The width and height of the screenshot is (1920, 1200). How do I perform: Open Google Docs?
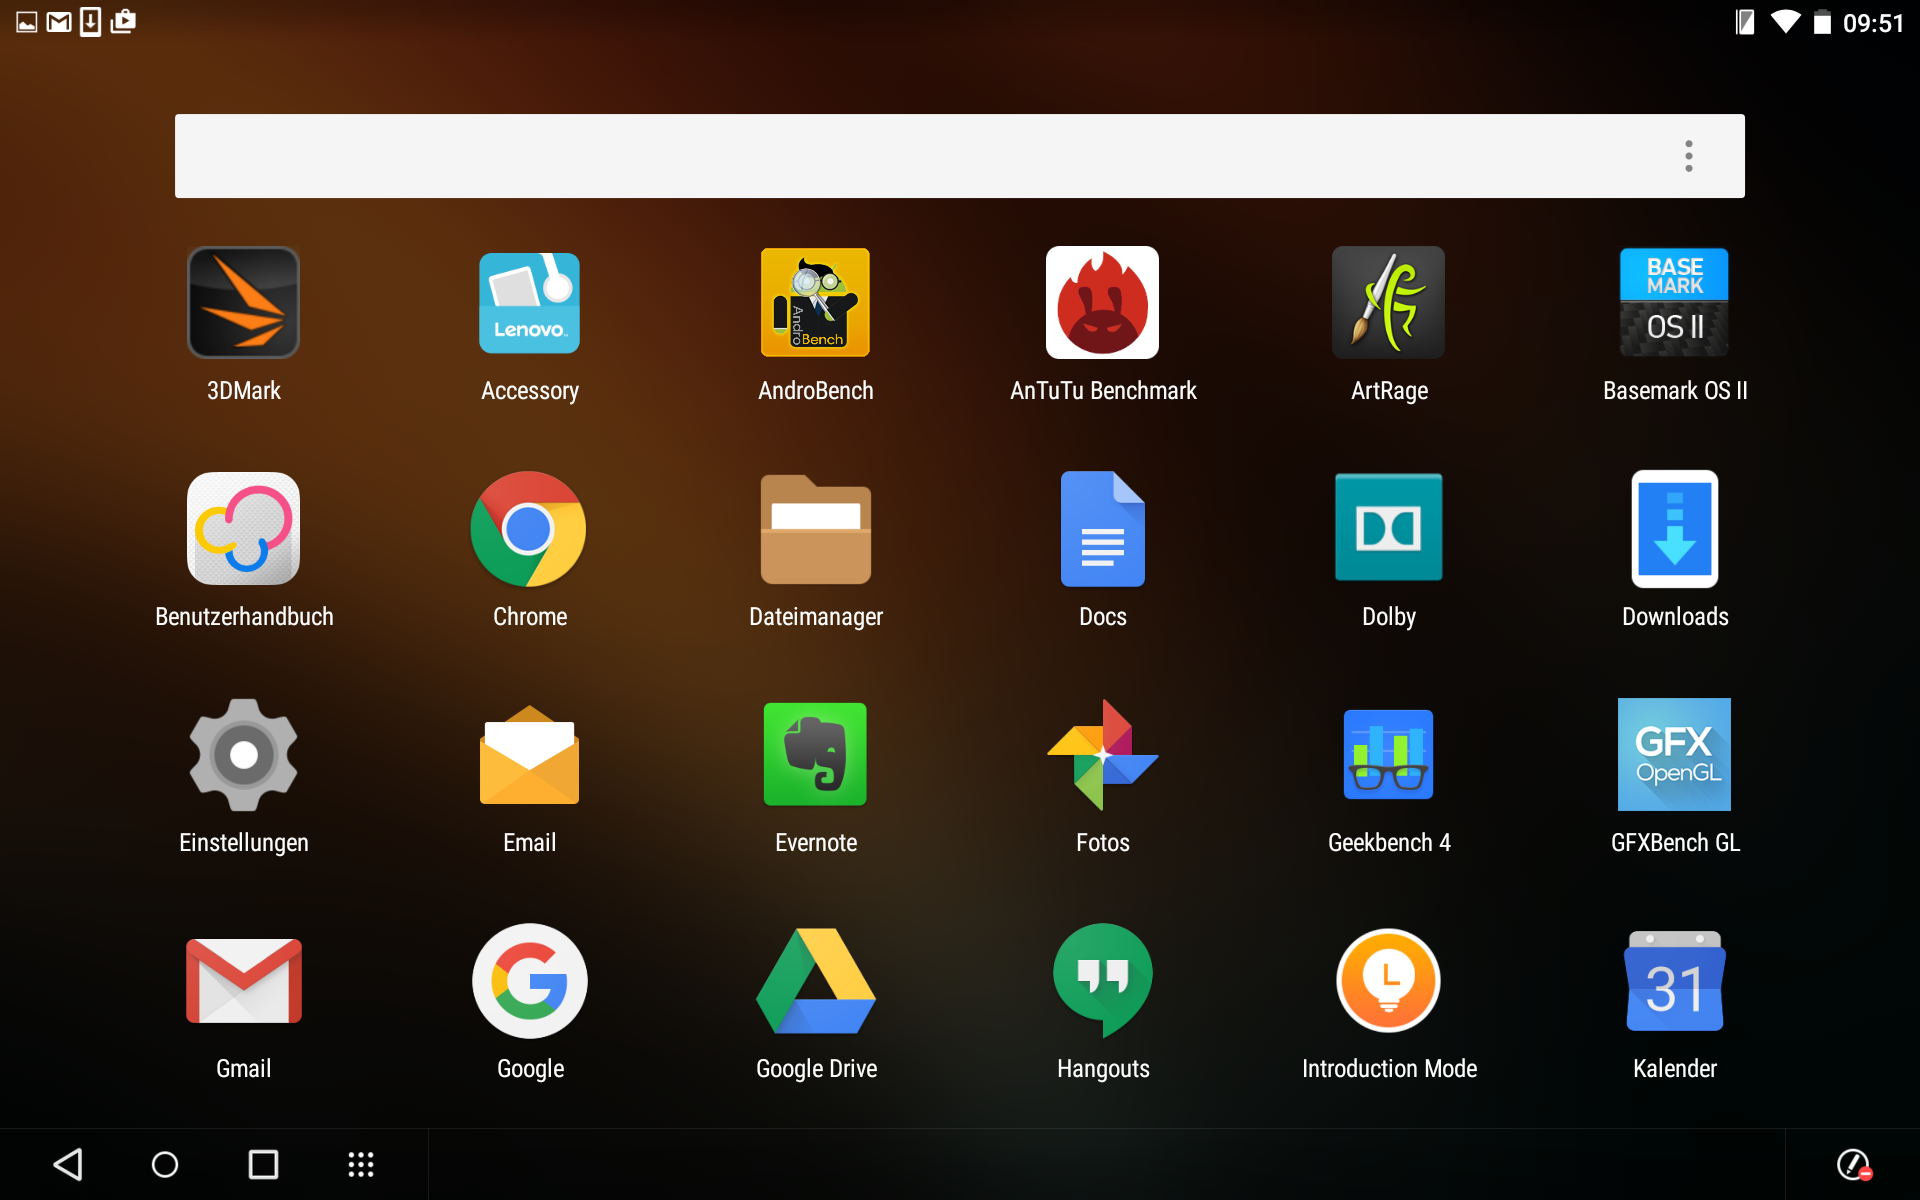[1103, 529]
